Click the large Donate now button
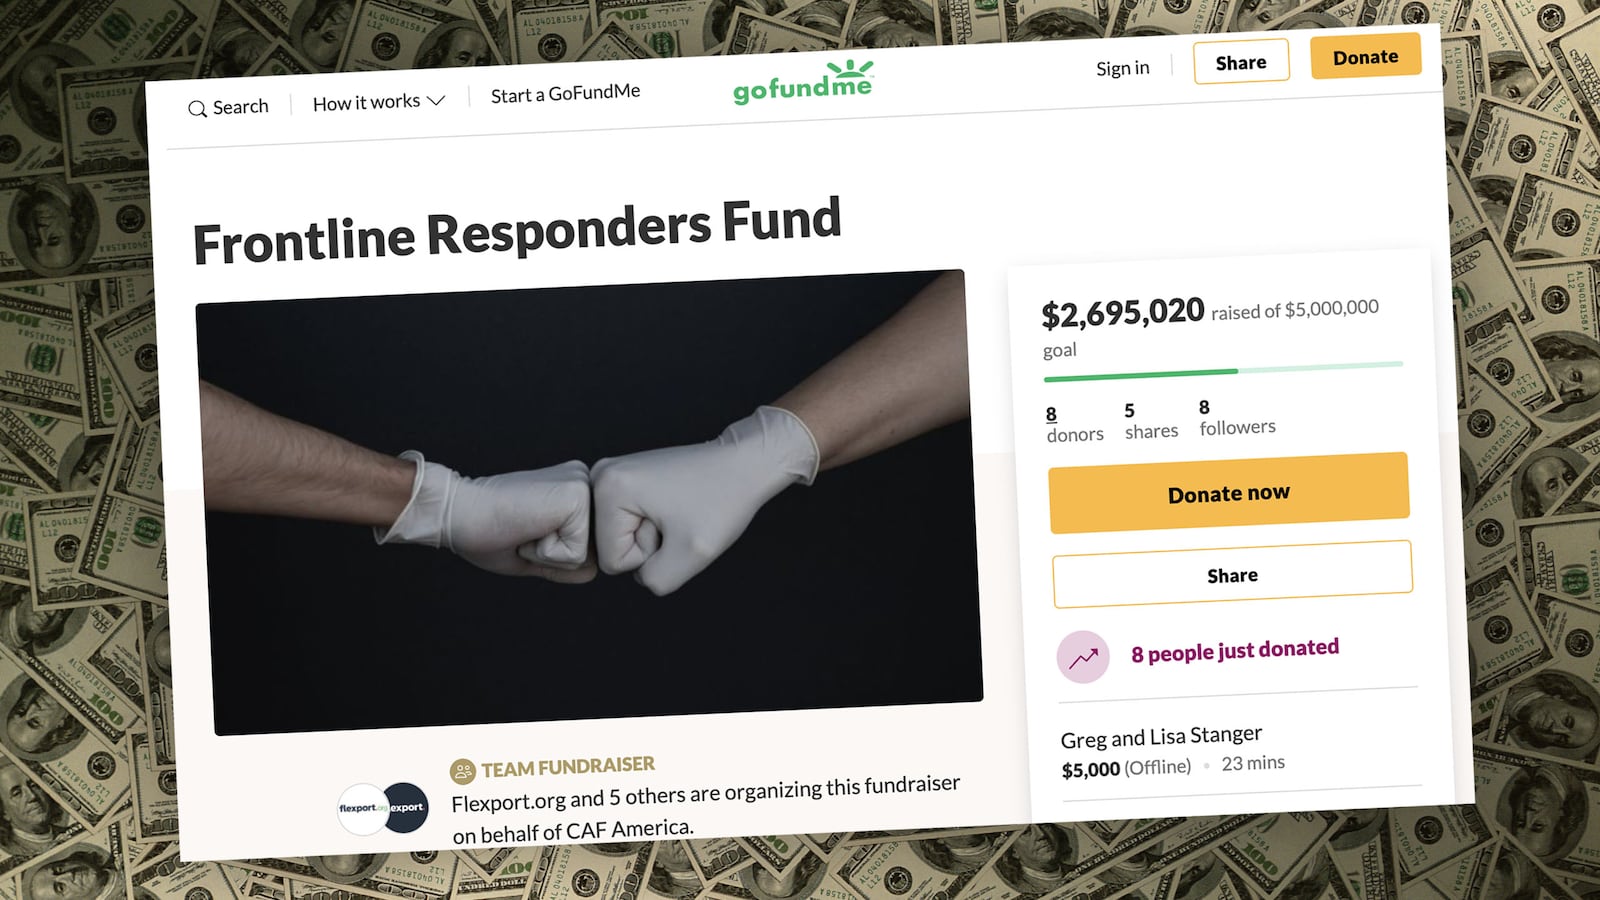This screenshot has width=1600, height=900. pos(1229,493)
